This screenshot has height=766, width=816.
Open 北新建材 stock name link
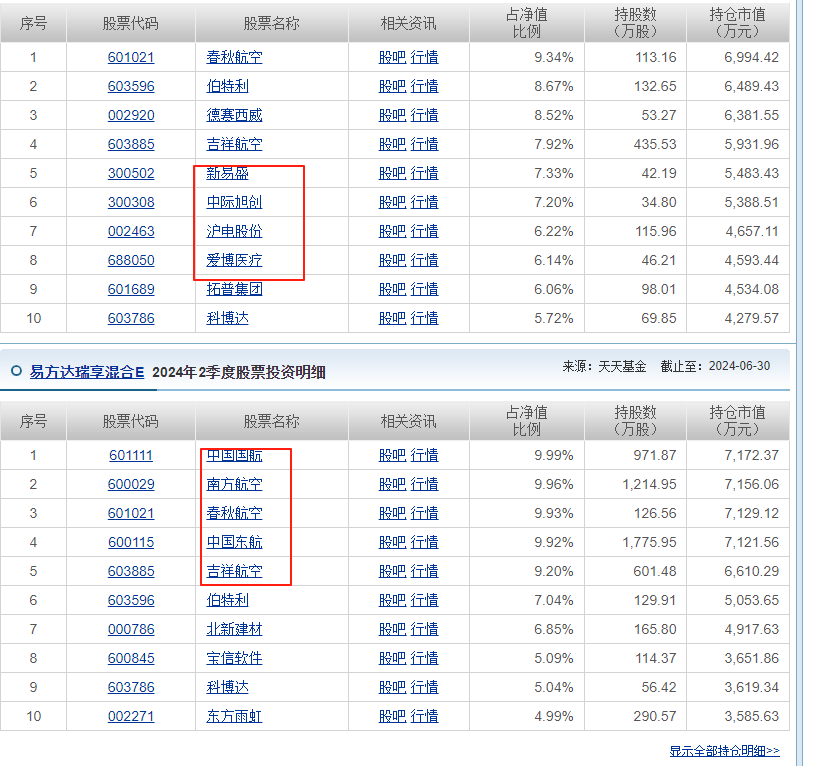[234, 630]
